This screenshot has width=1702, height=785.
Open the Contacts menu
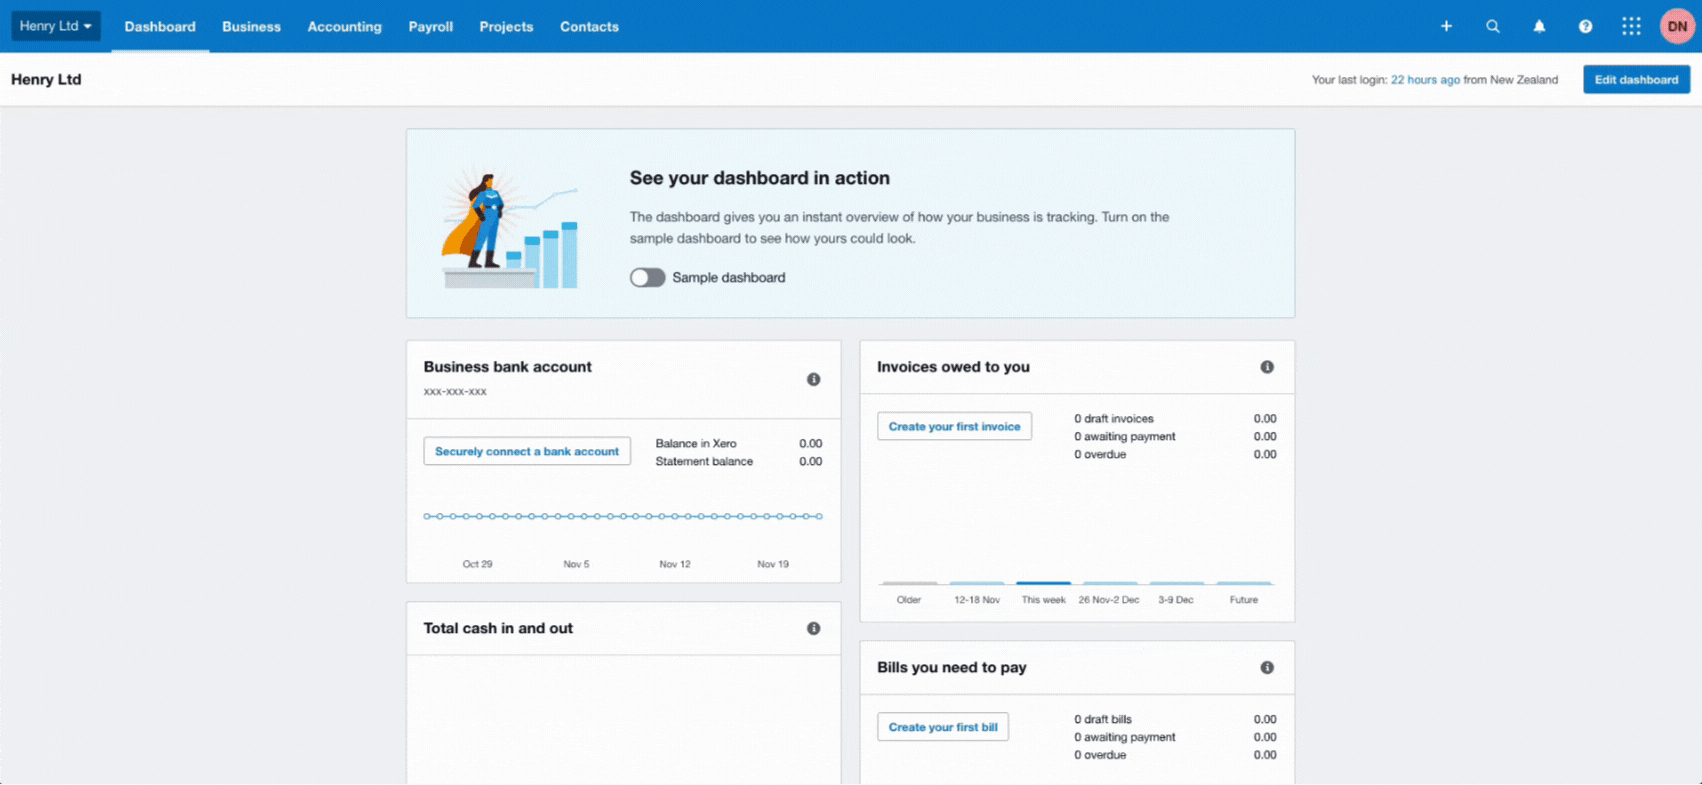click(589, 26)
